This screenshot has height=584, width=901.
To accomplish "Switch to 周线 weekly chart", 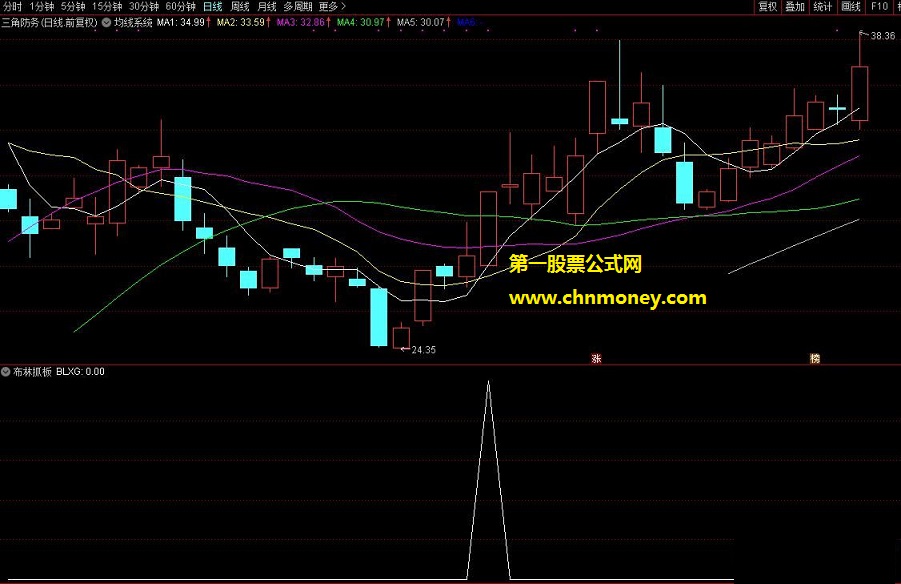I will 240,6.
